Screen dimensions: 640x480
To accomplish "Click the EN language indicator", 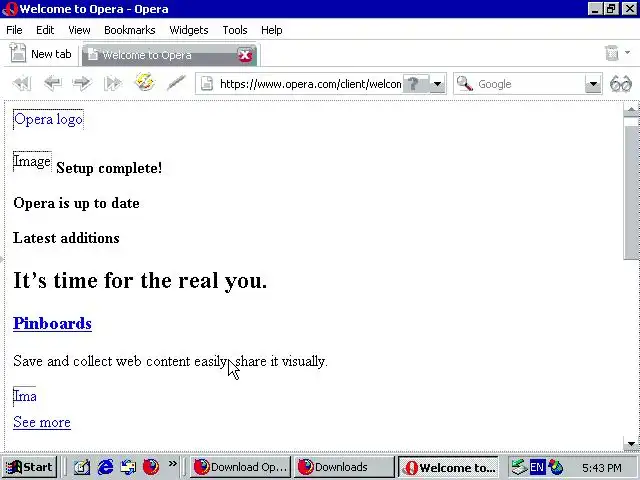I will tap(537, 467).
